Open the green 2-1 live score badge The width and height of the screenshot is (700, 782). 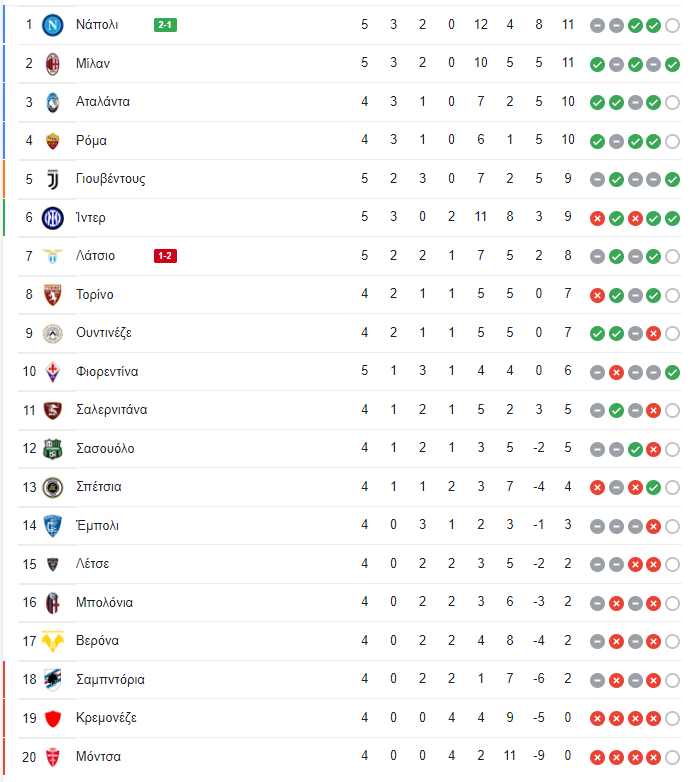[165, 25]
